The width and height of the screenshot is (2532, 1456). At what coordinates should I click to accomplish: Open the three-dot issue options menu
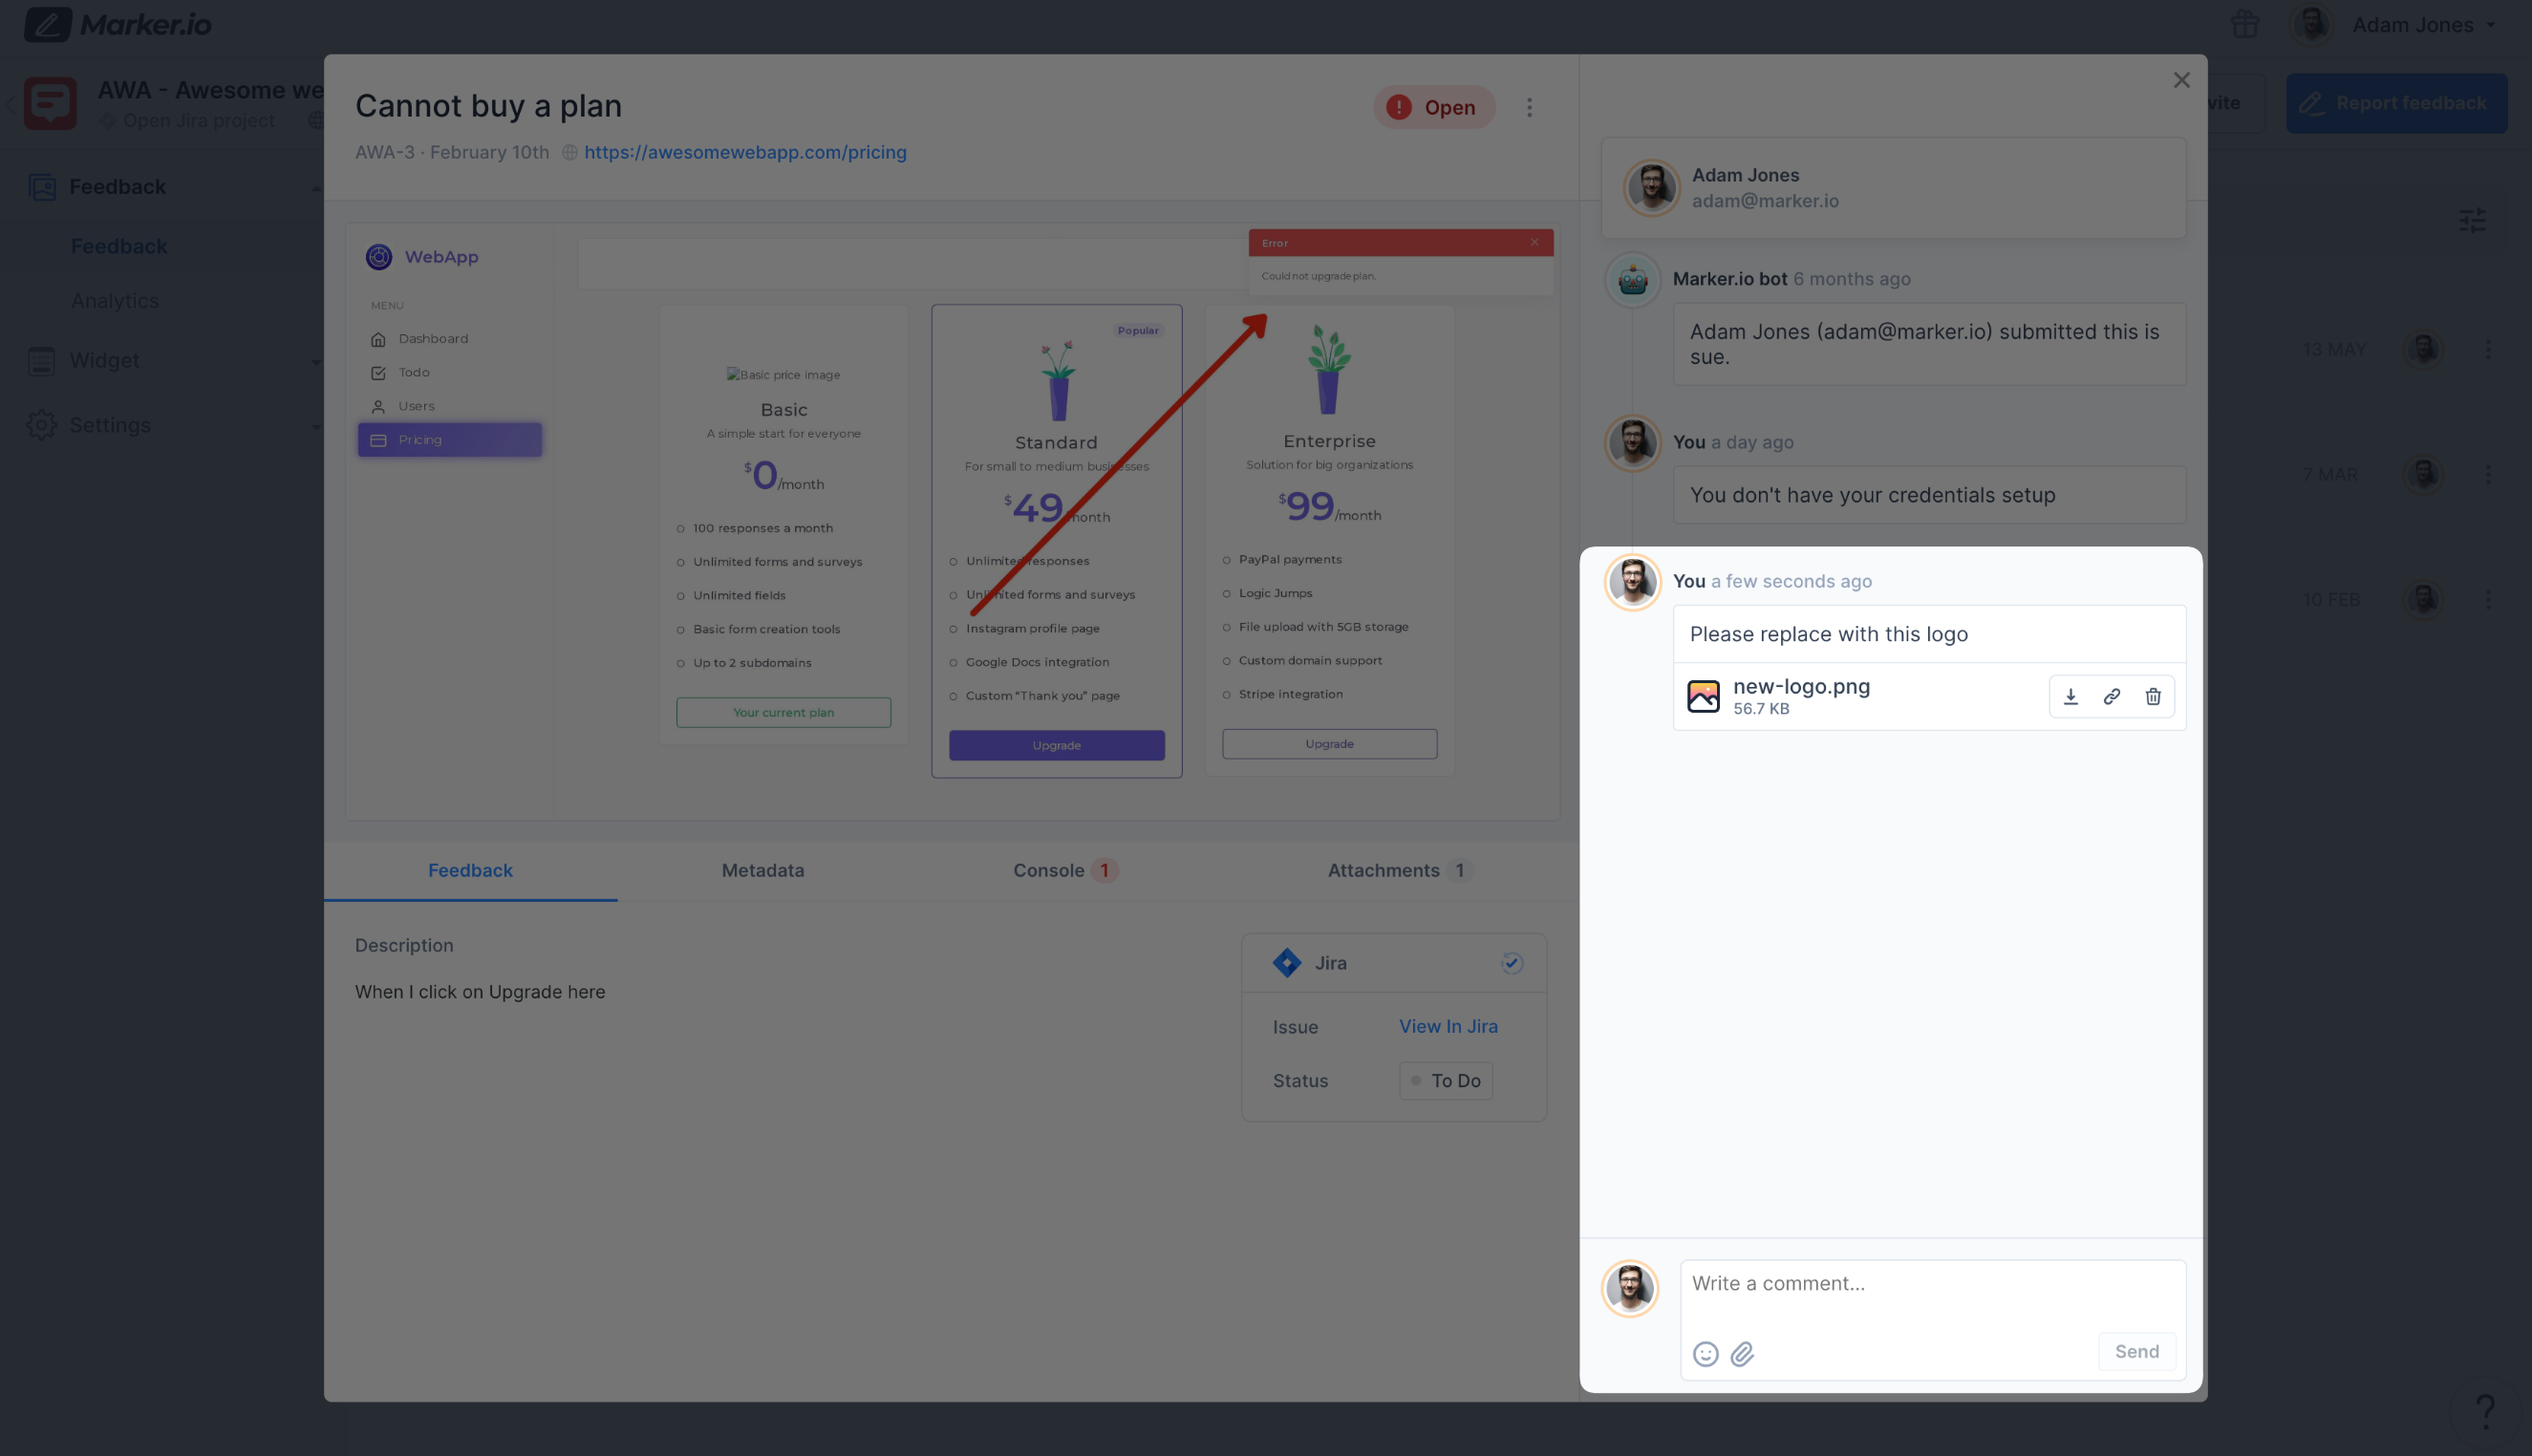tap(1528, 107)
